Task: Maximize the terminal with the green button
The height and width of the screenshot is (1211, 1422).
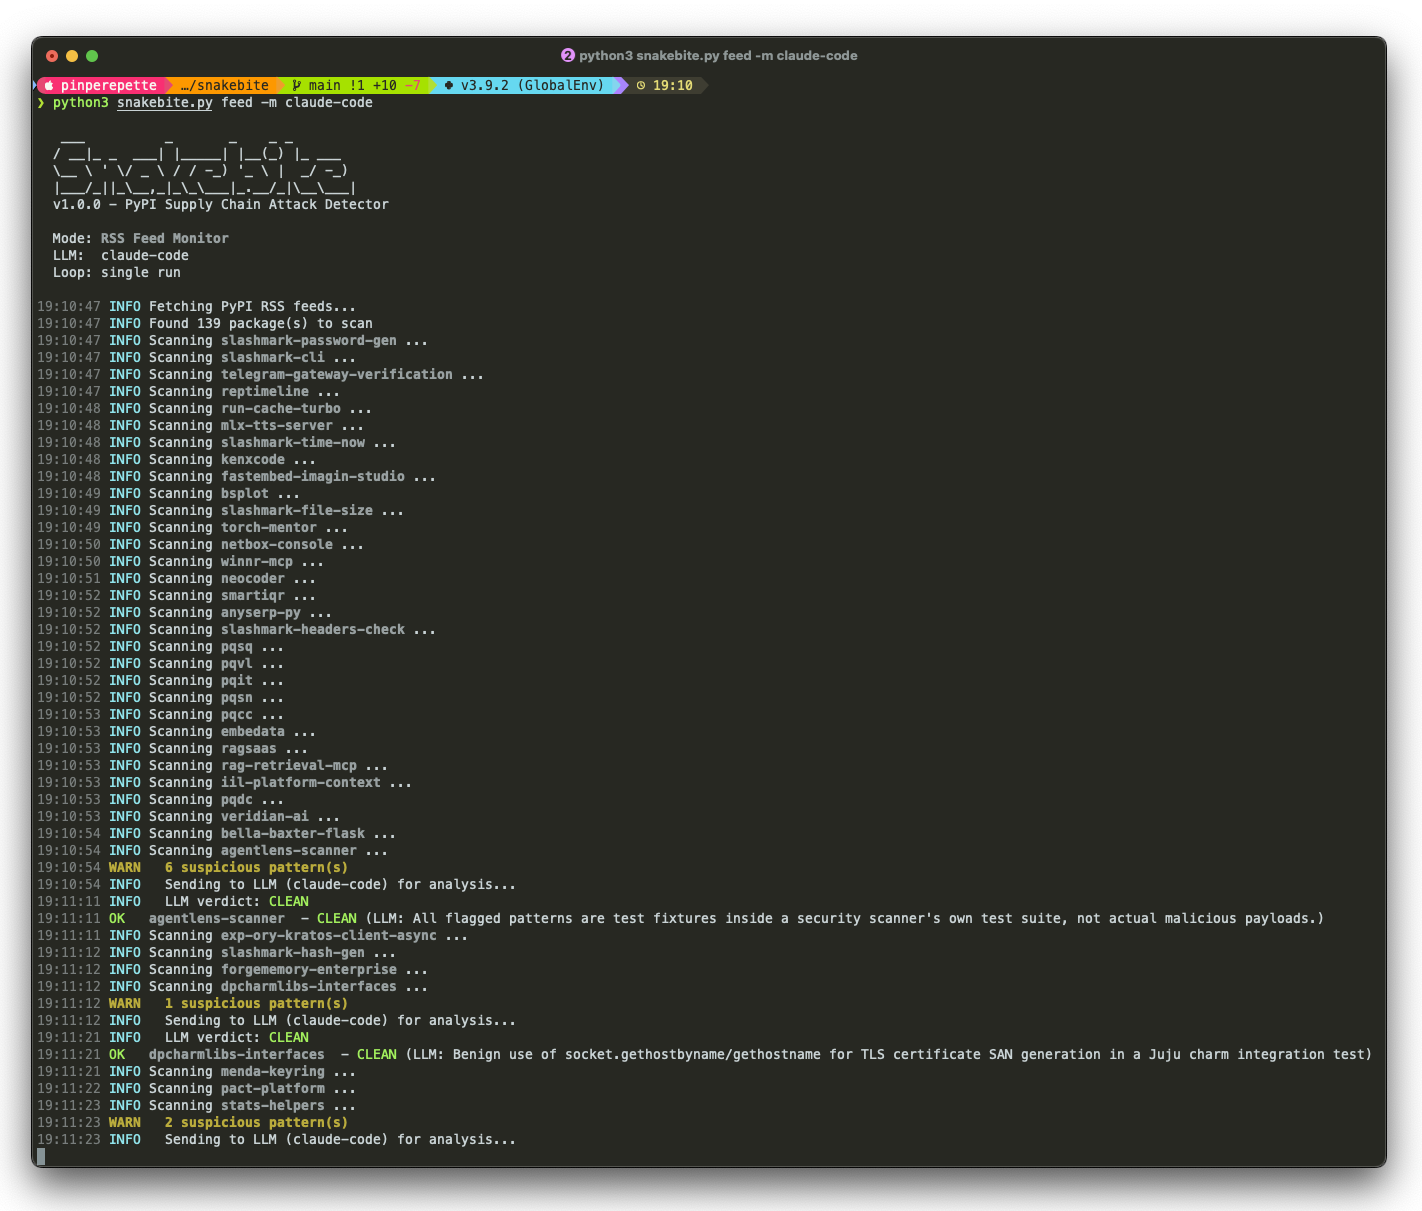Action: 92,56
